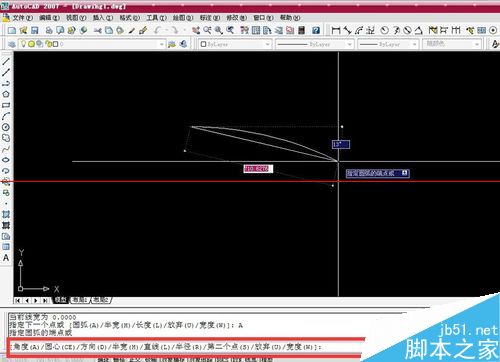This screenshot has height=362, width=500.
Task: Activate the Zoom Window magnifier
Action: point(219,31)
